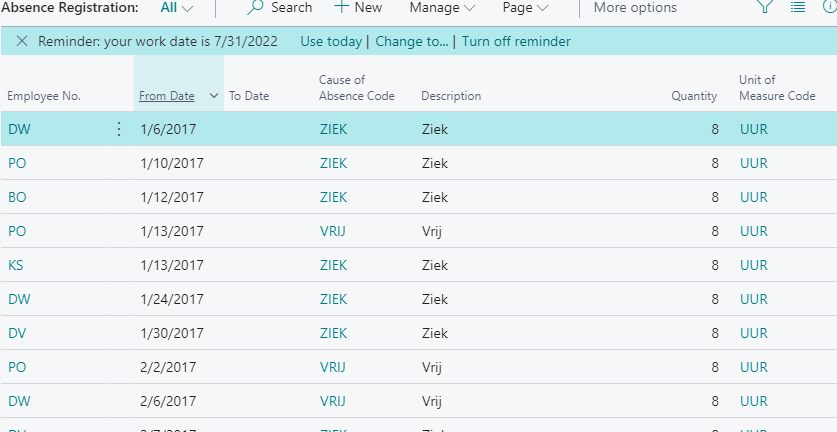Screen dimensions: 837x432
Task: Click the Use today link
Action: coord(331,41)
